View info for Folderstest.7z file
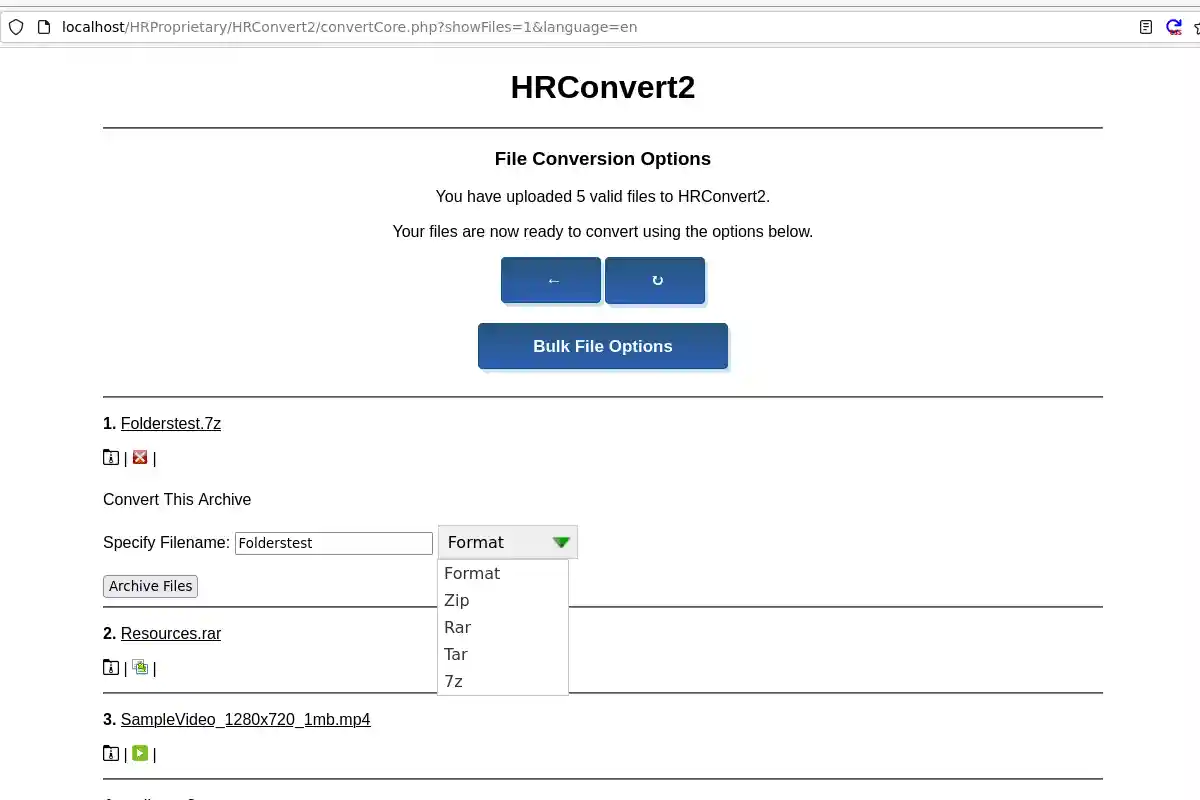The height and width of the screenshot is (800, 1200). [110, 457]
